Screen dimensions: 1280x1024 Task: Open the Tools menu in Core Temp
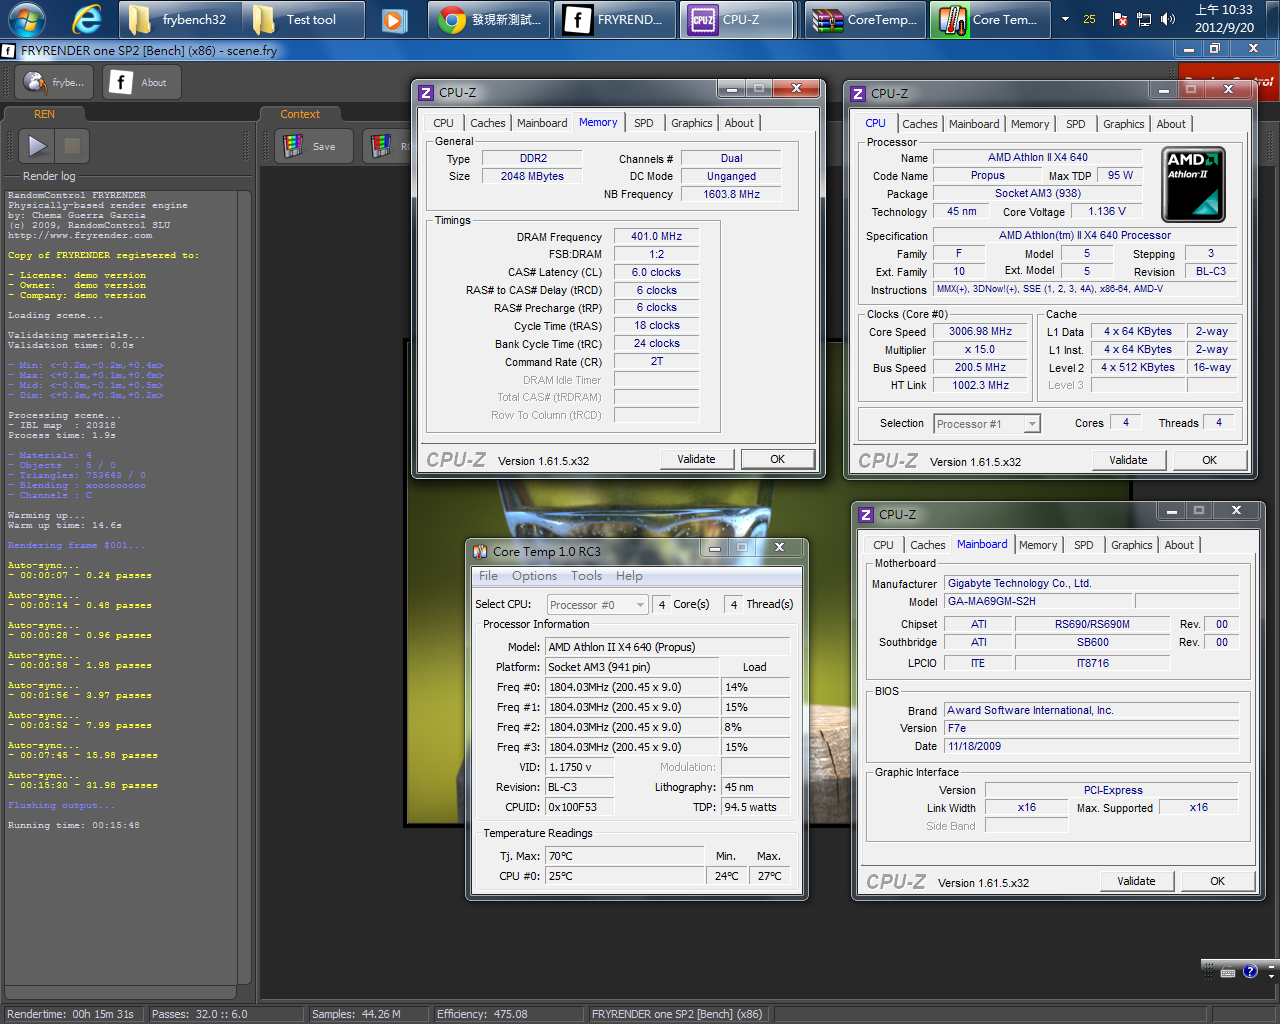click(586, 576)
